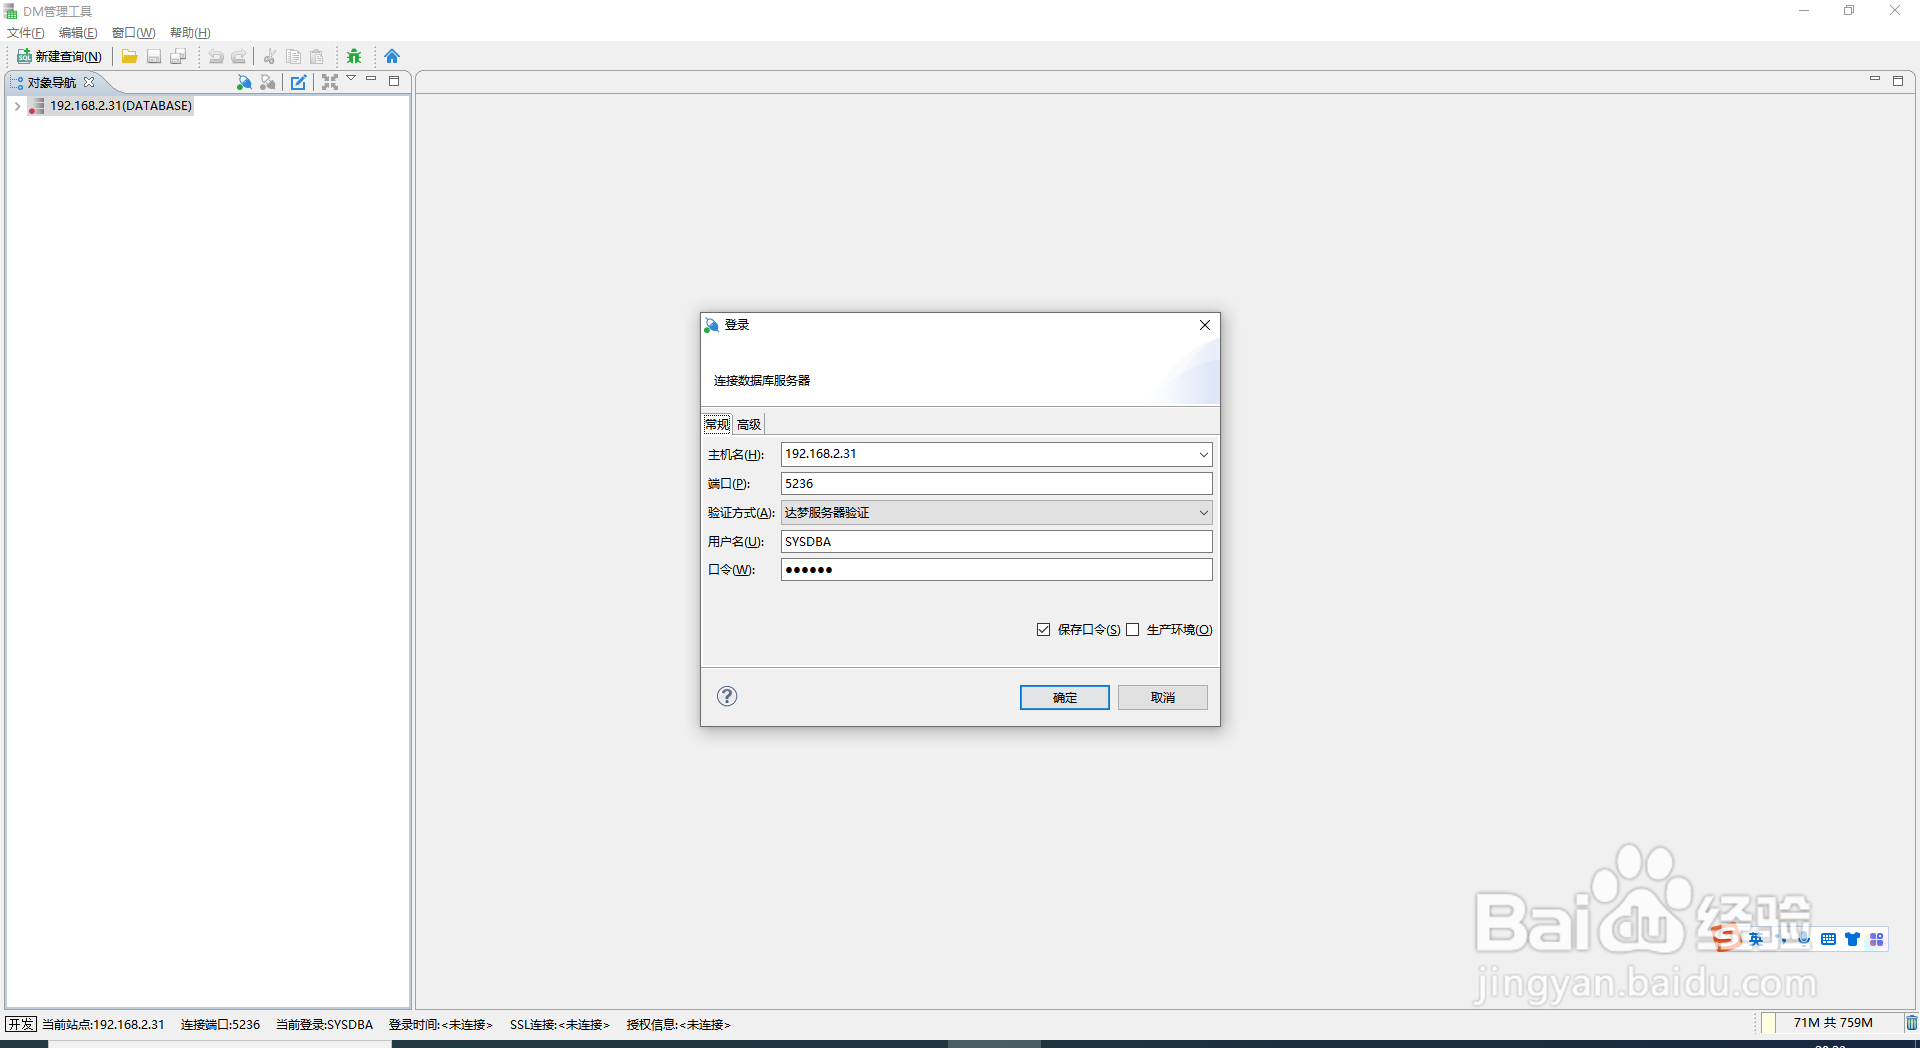Click the Undo arrow icon
The height and width of the screenshot is (1048, 1920).
[216, 56]
